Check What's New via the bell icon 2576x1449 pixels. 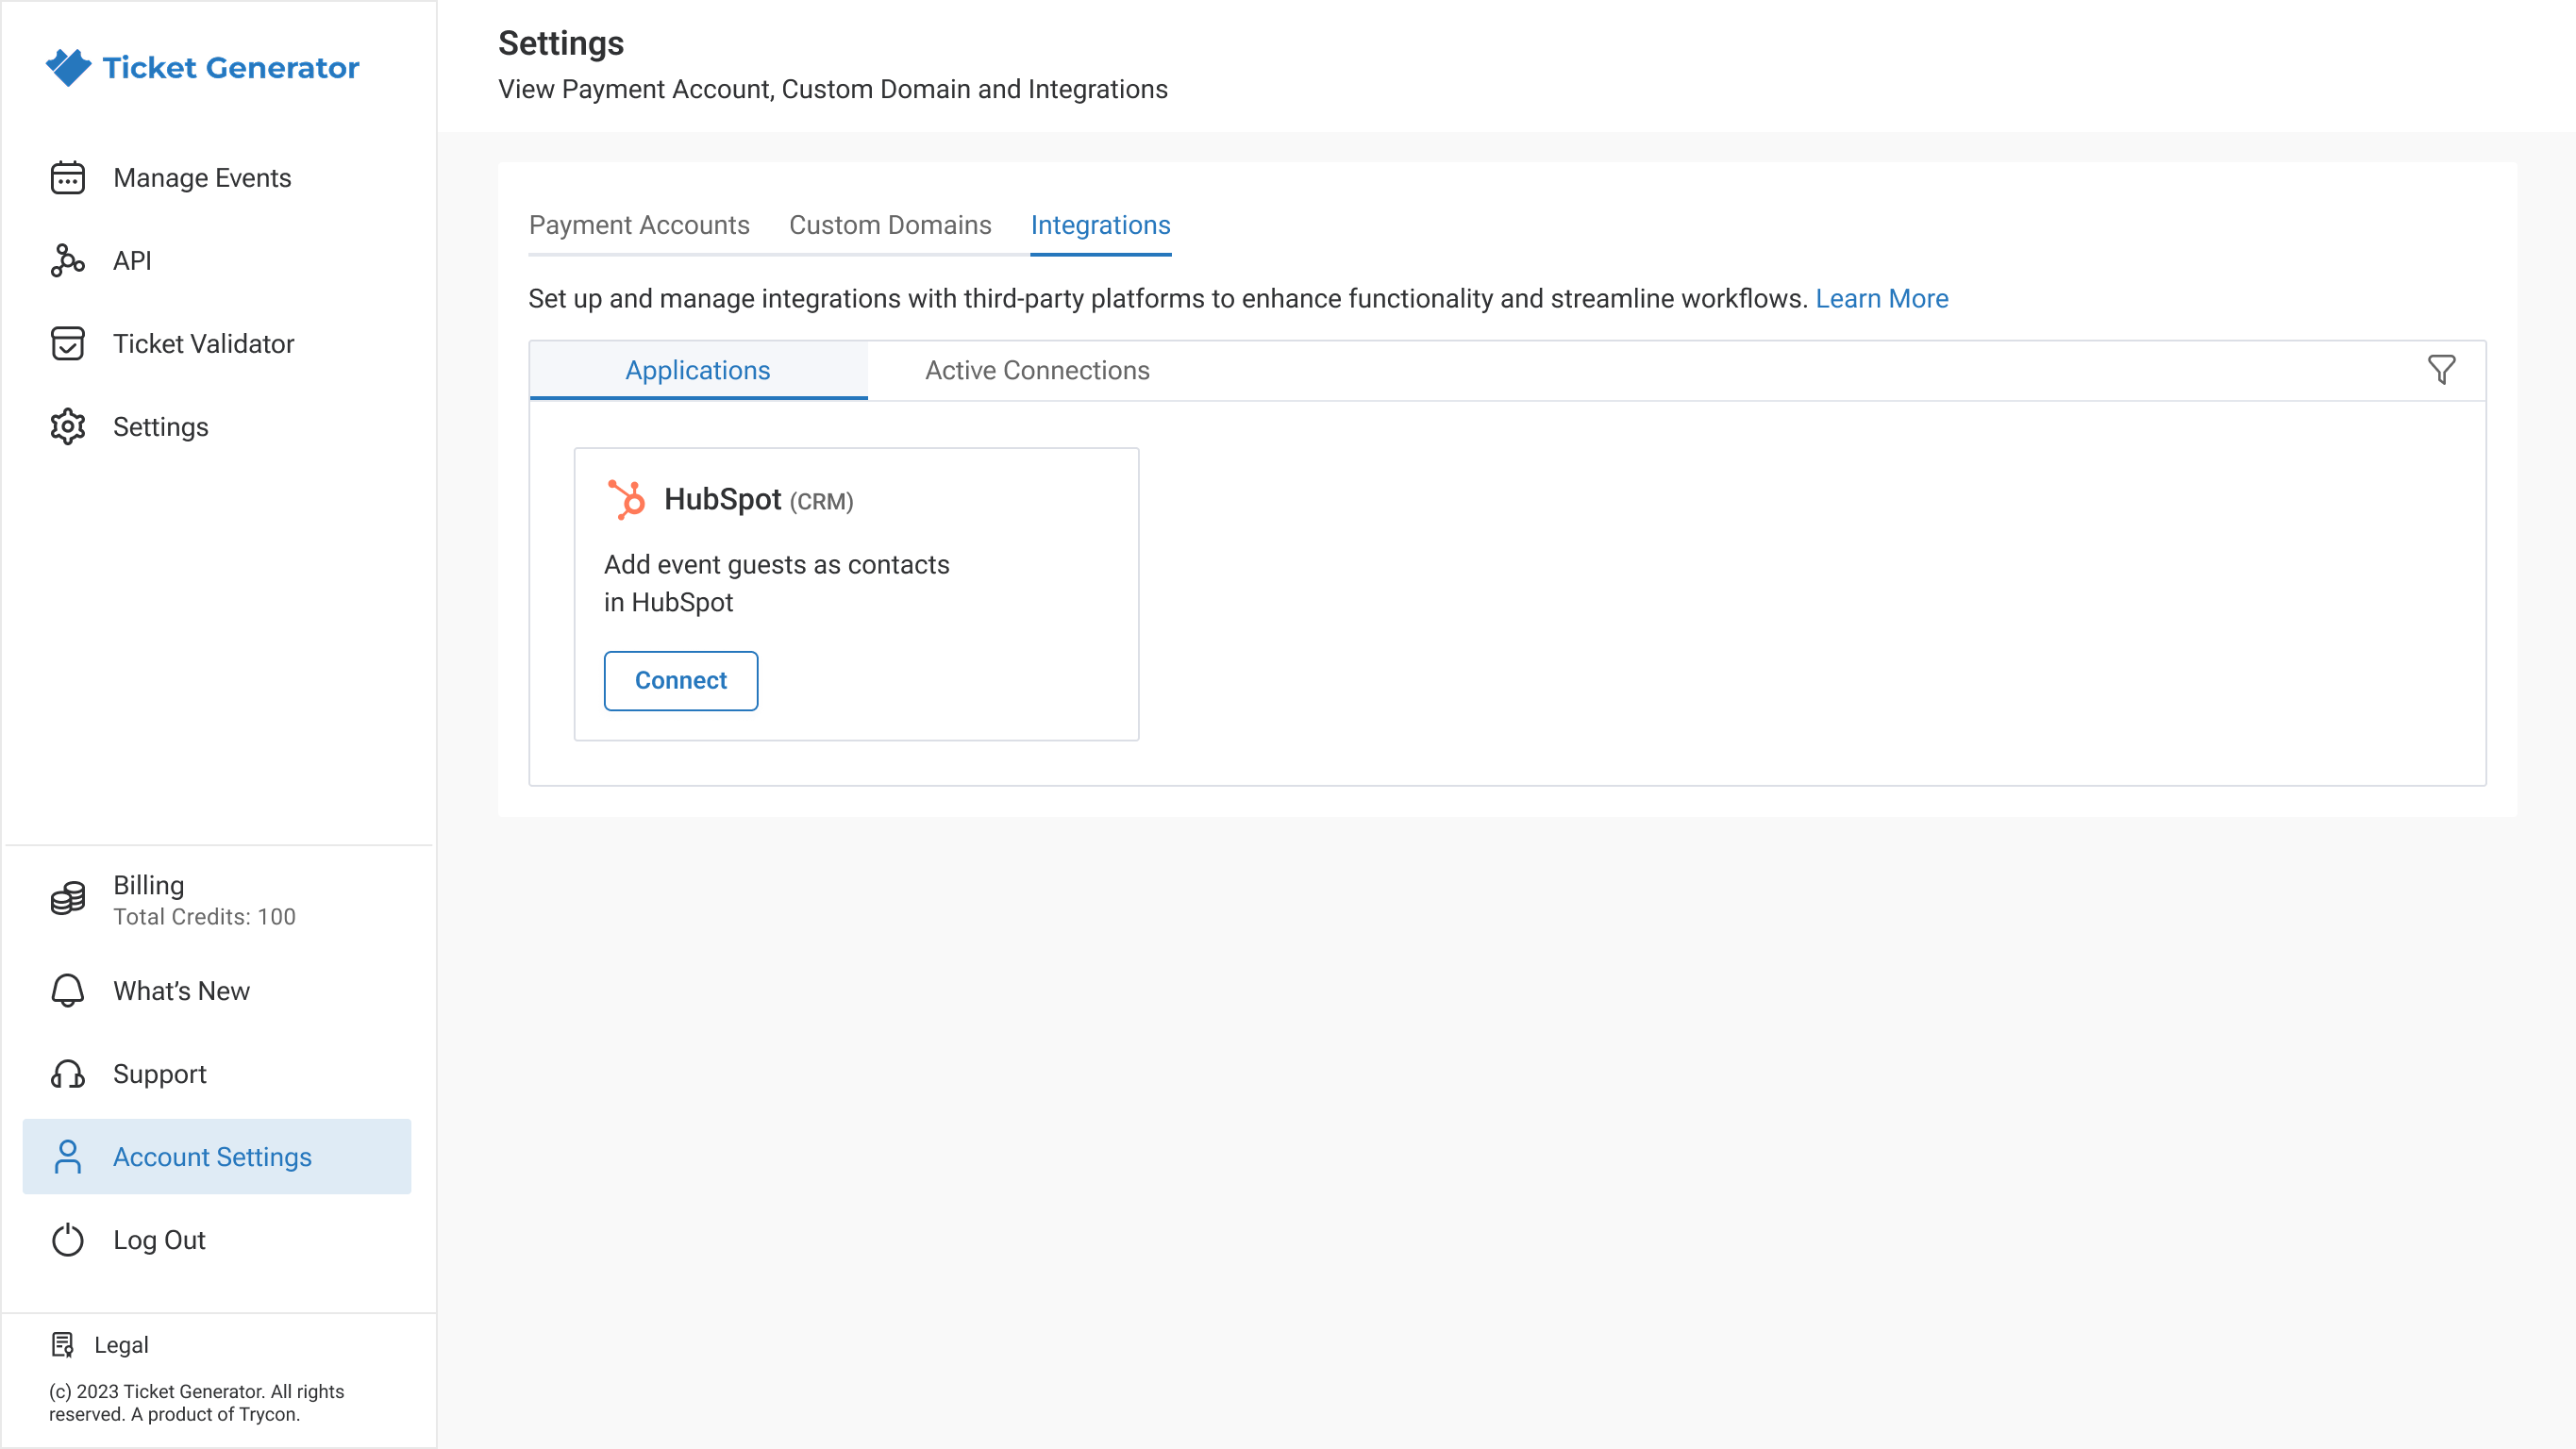click(x=66, y=991)
